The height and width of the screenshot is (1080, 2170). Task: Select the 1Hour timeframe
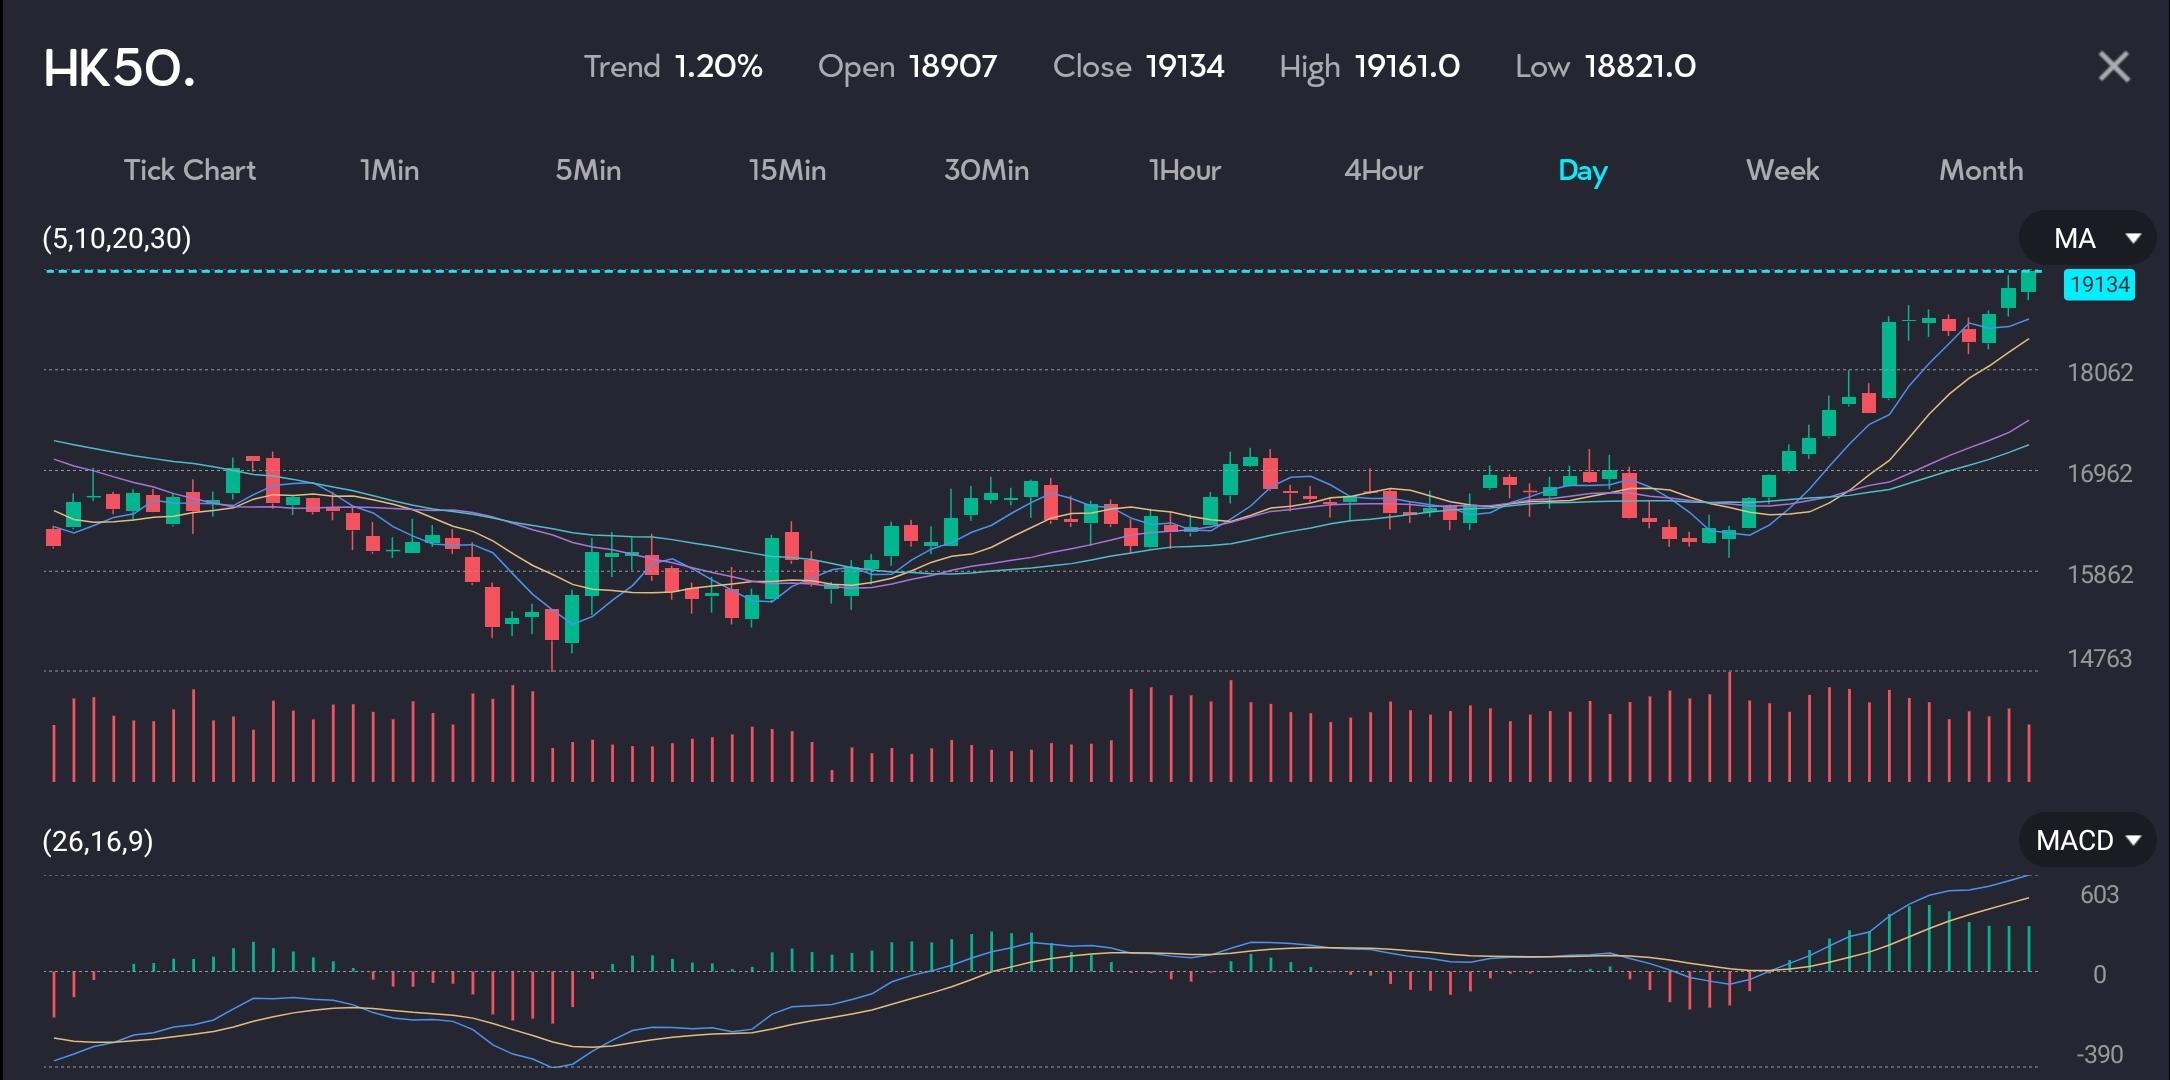(1184, 170)
